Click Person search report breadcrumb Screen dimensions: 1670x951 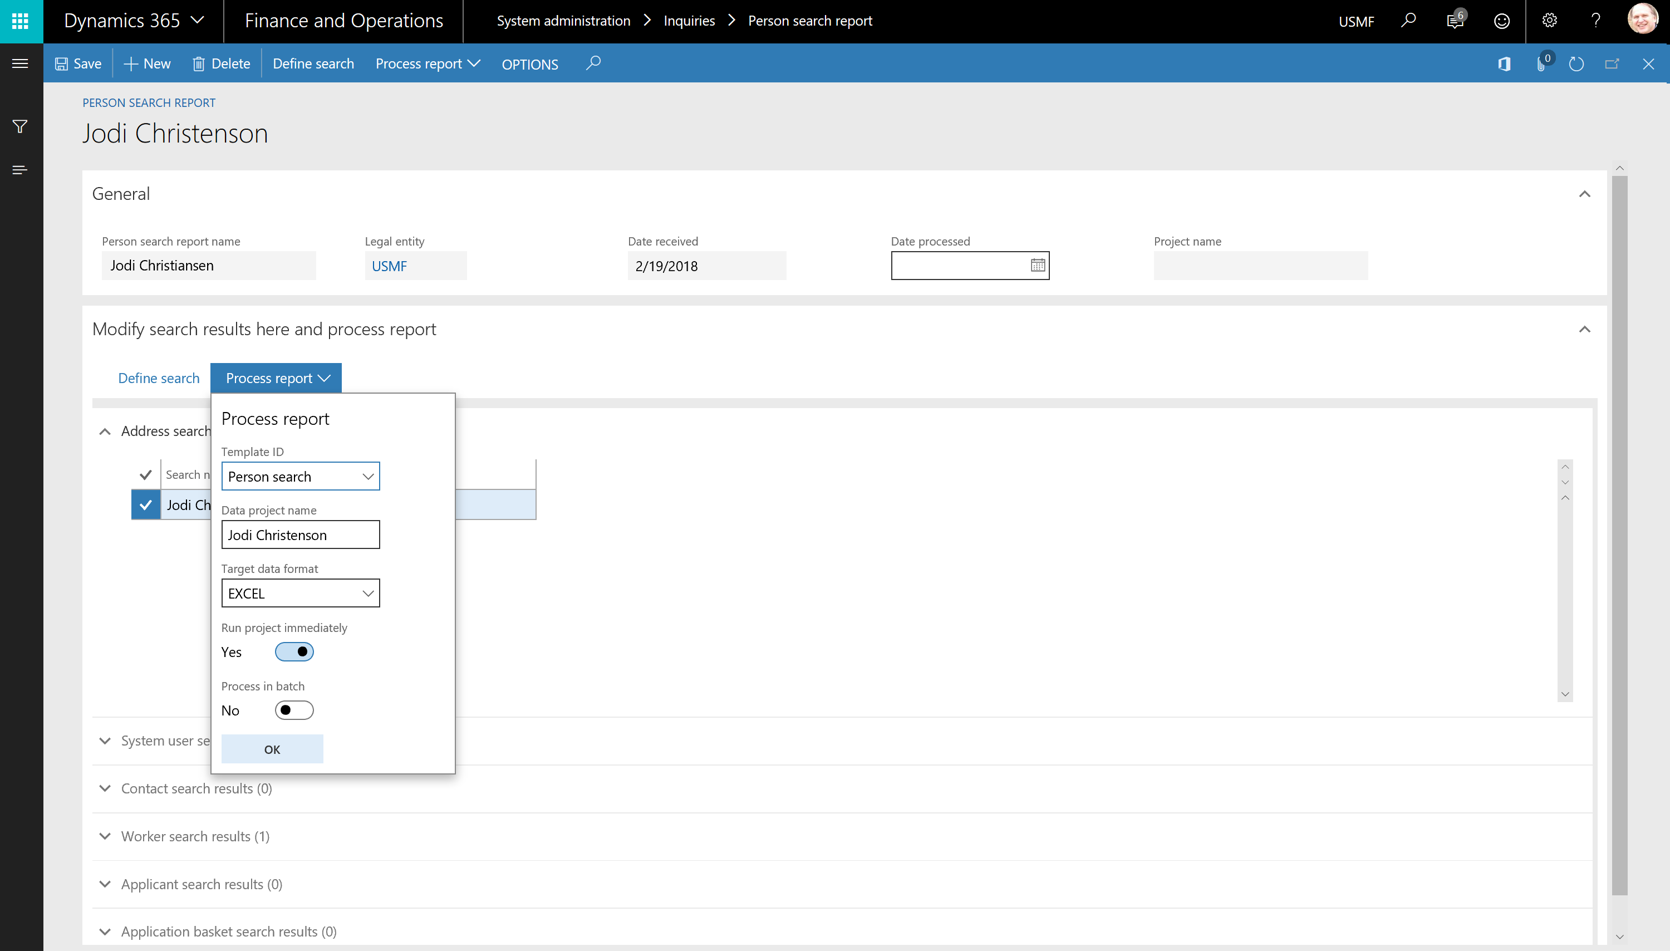[x=810, y=20]
